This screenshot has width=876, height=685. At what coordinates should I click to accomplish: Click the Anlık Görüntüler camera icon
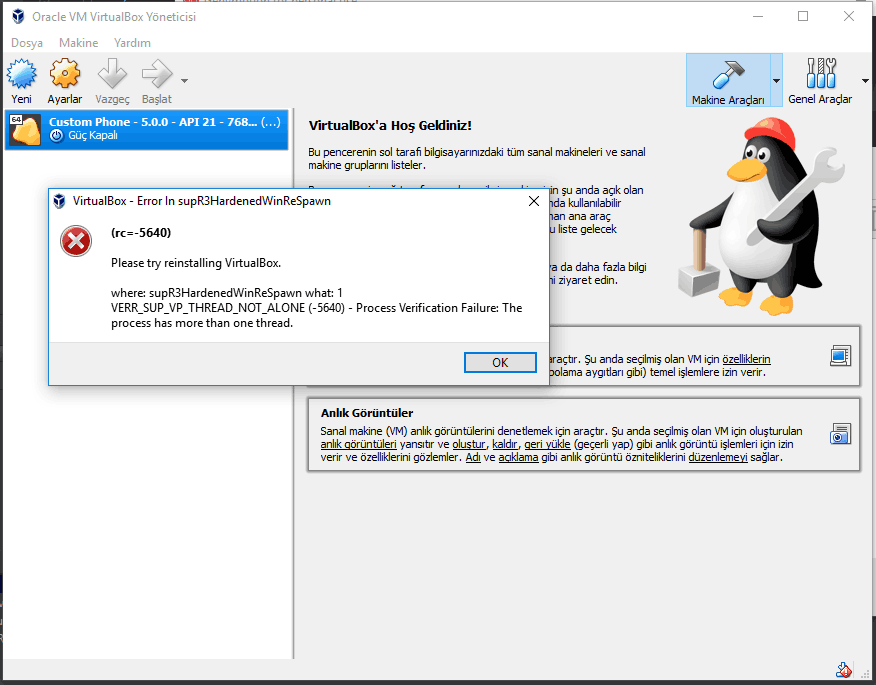(x=840, y=434)
